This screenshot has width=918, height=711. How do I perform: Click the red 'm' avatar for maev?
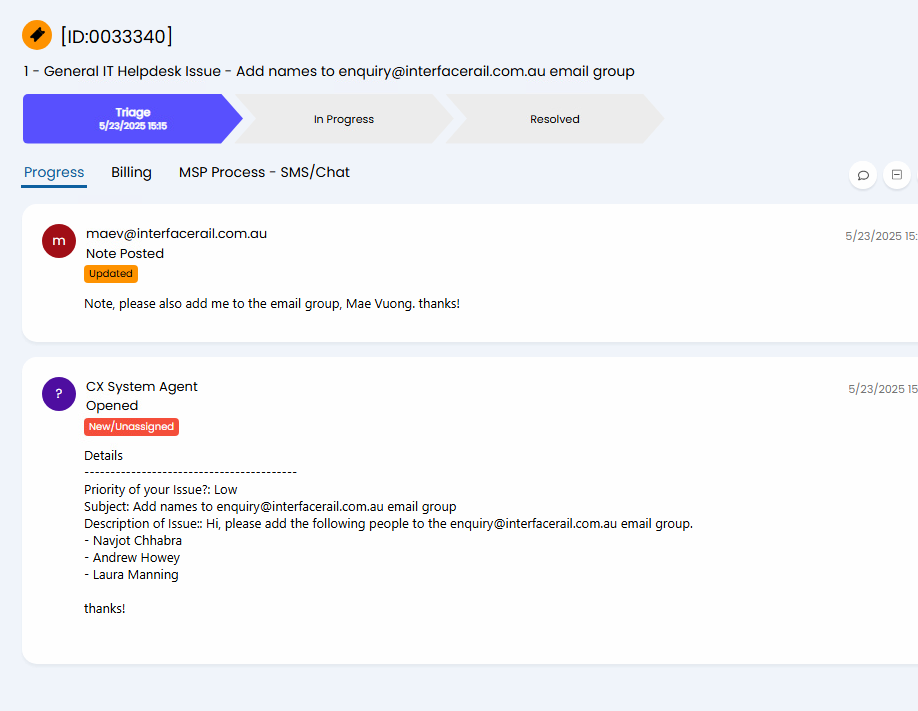[x=59, y=241]
